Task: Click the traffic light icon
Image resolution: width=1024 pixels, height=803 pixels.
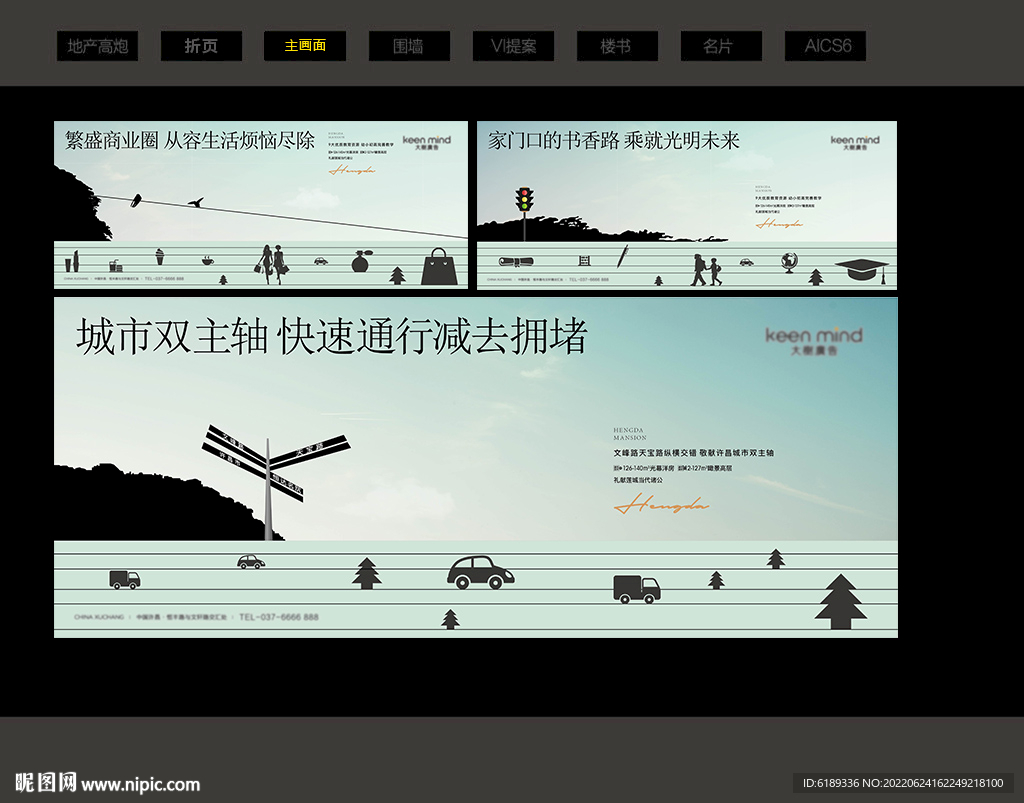Action: [x=524, y=200]
